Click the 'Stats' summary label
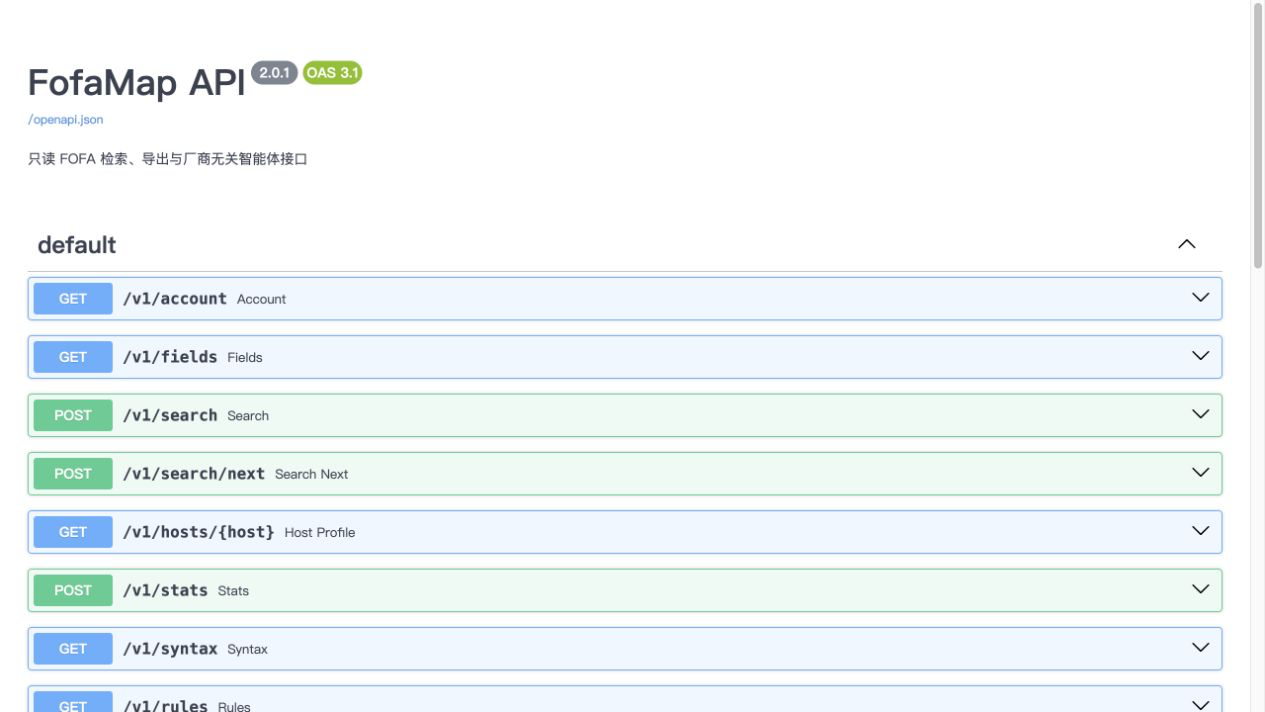Image resolution: width=1265 pixels, height=712 pixels. pyautogui.click(x=233, y=591)
